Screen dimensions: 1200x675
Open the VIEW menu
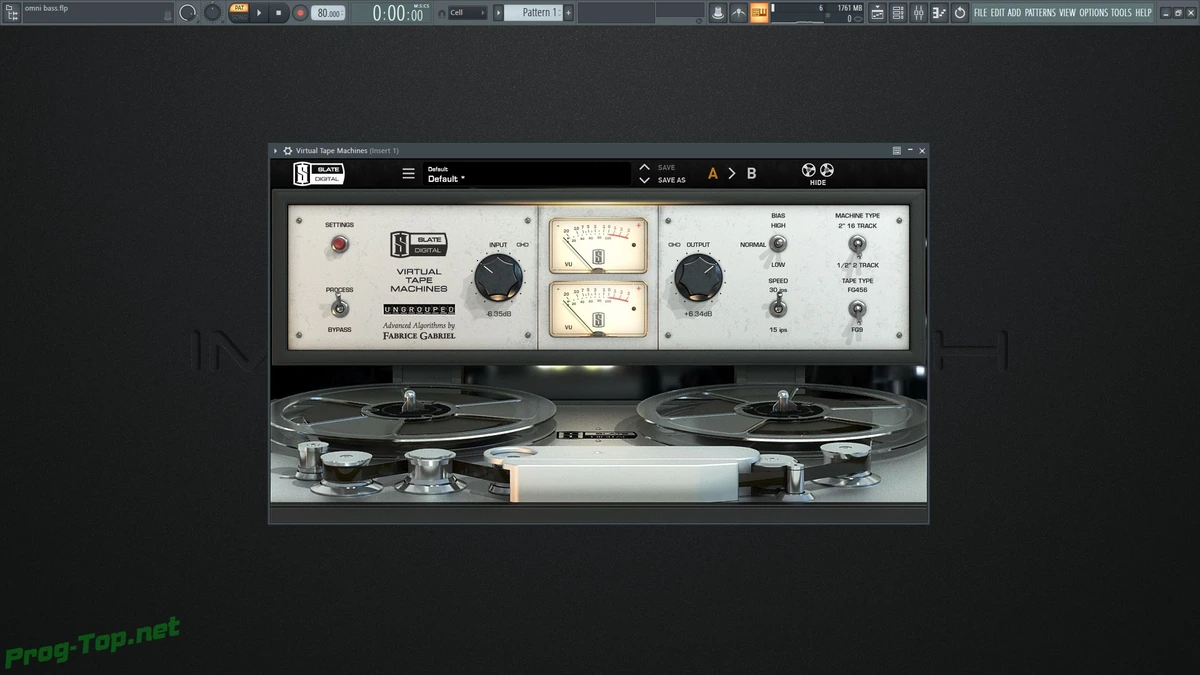pyautogui.click(x=1067, y=13)
